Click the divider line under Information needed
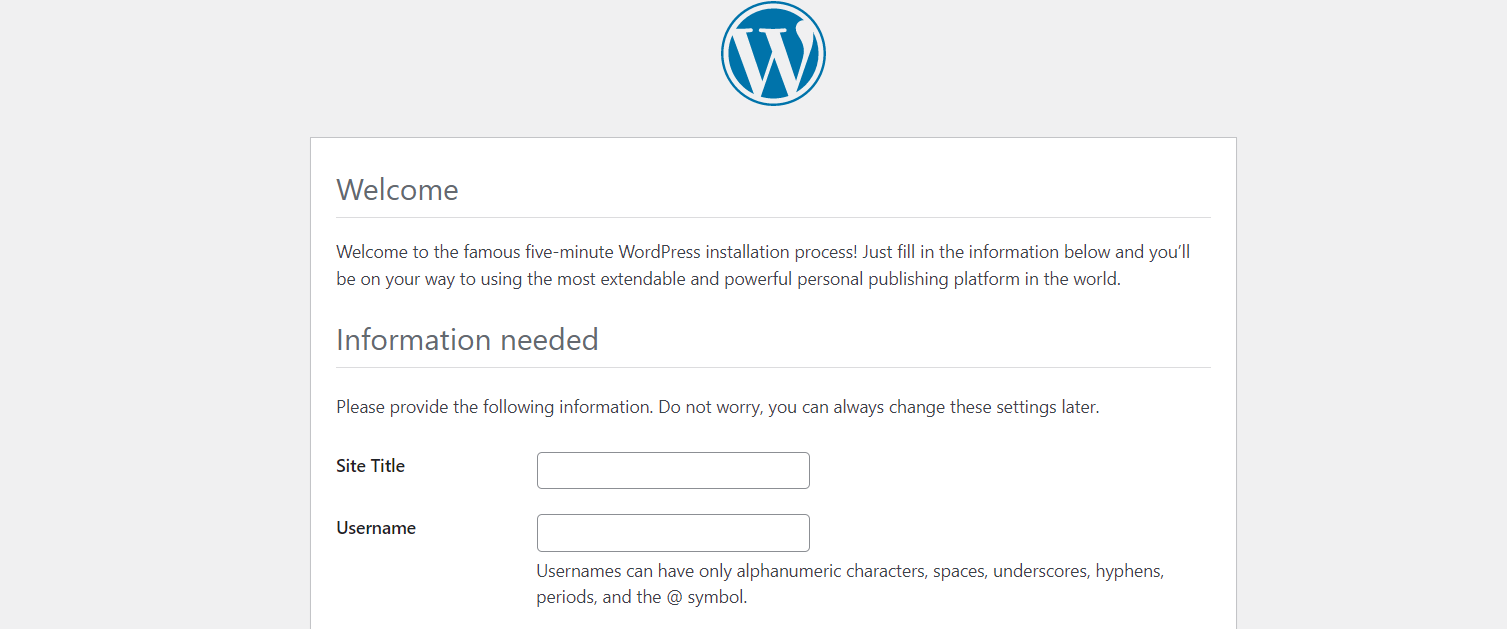The image size is (1507, 629). [x=773, y=367]
